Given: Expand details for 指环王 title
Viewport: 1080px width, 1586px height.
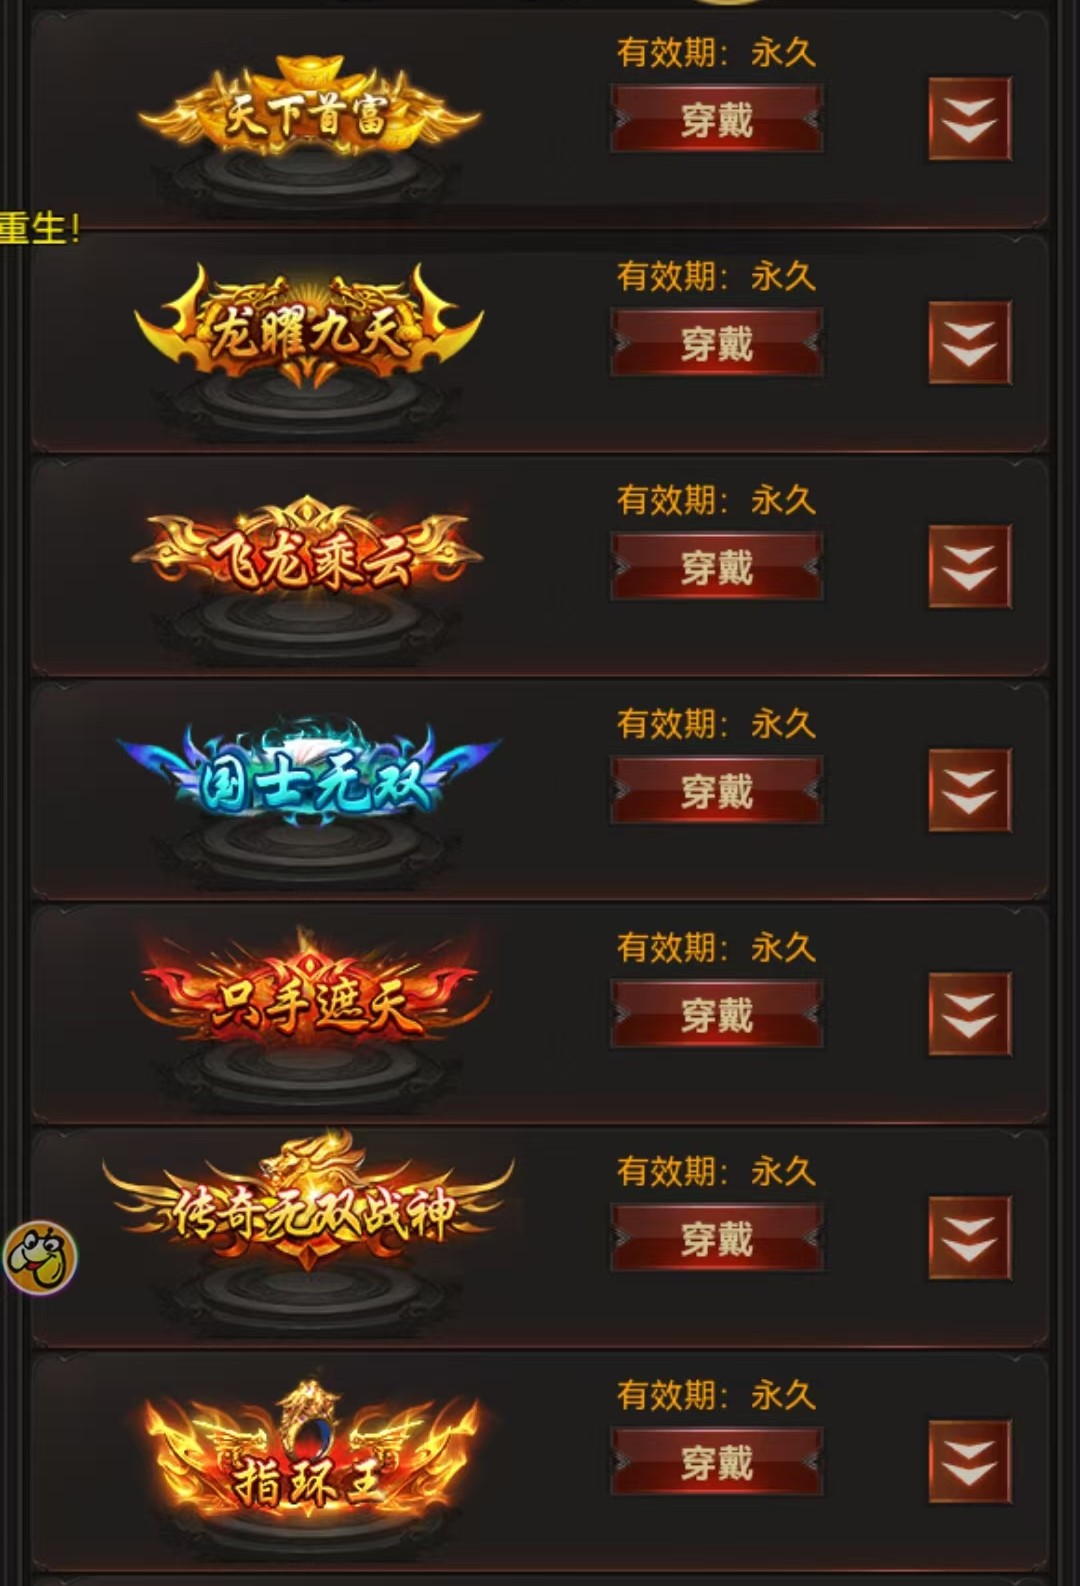Looking at the screenshot, I should click(969, 1461).
